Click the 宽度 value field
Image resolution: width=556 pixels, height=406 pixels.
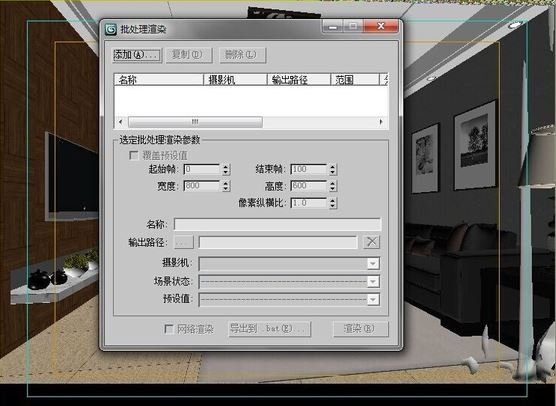pyautogui.click(x=202, y=186)
